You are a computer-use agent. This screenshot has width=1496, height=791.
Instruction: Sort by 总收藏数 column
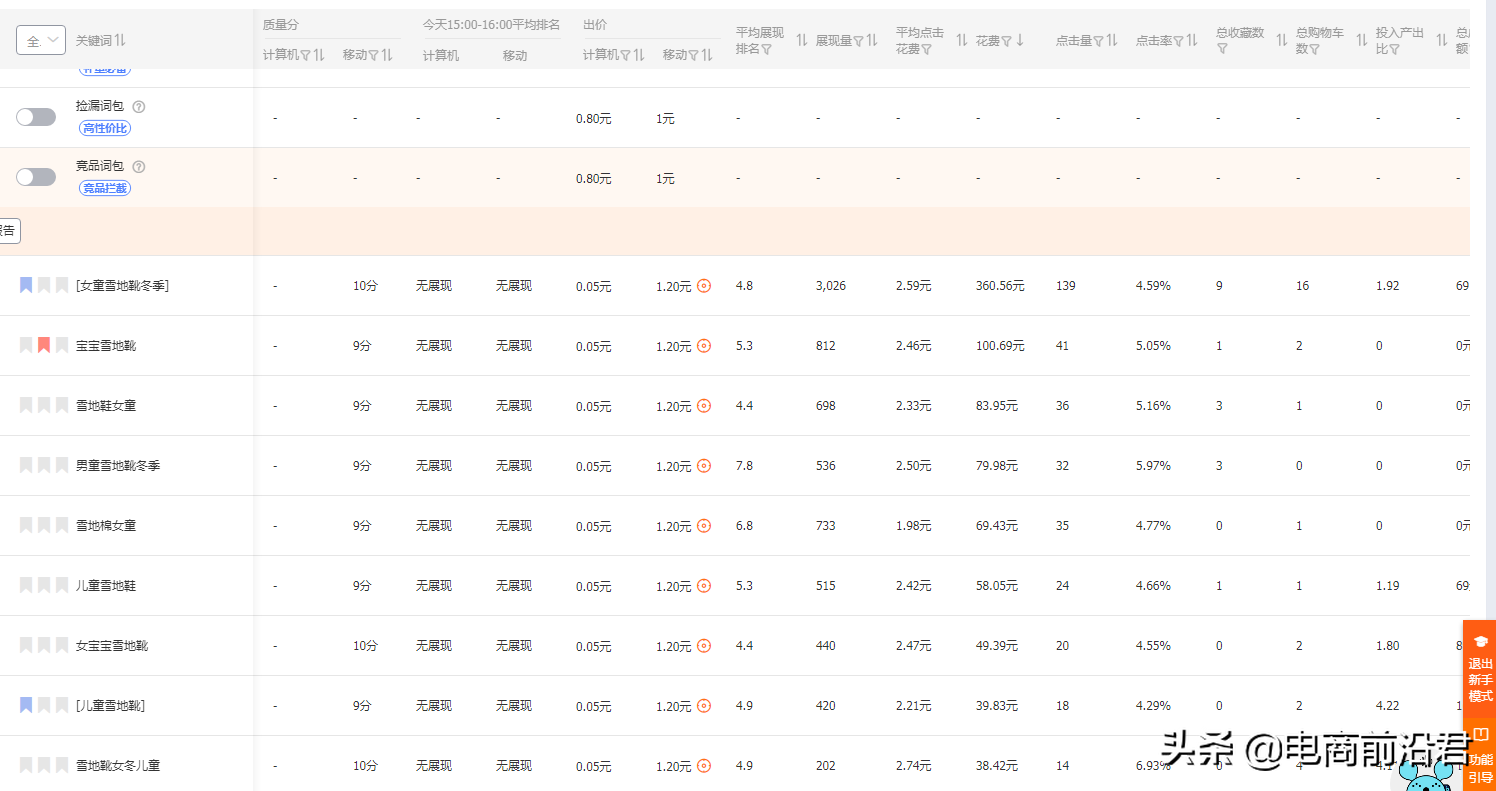point(1282,40)
